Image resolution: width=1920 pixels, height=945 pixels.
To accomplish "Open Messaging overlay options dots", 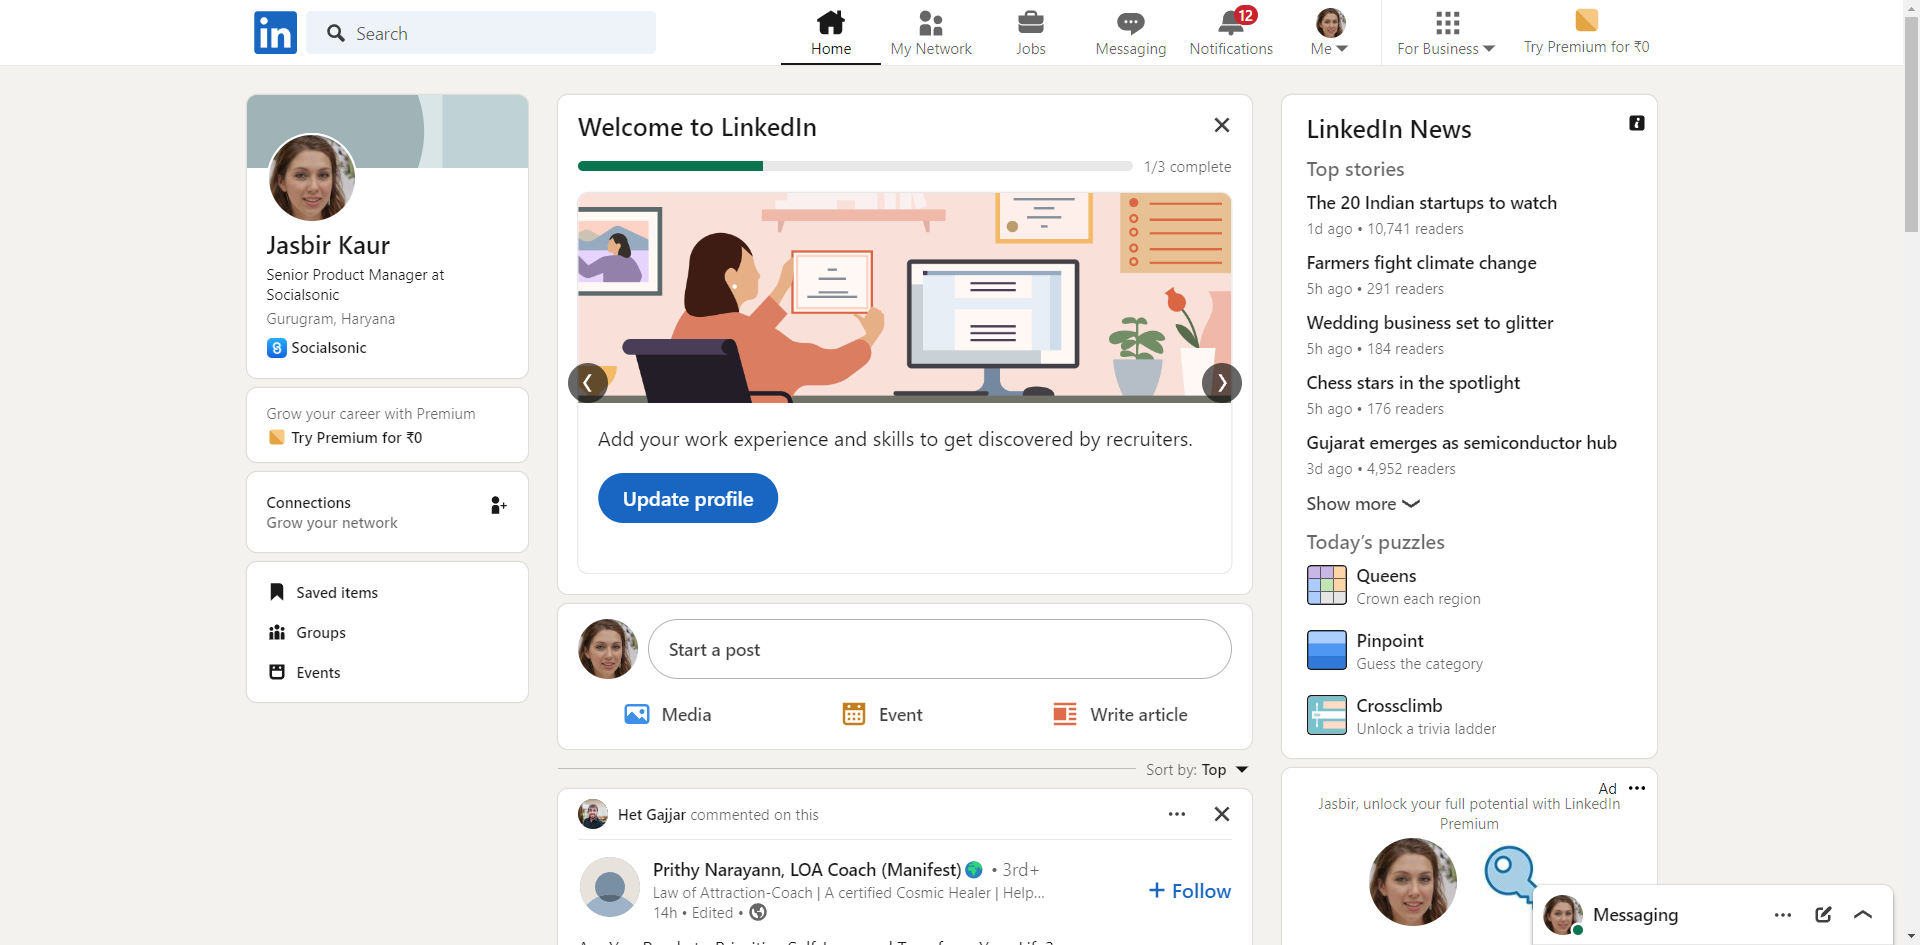I will click(x=1783, y=915).
